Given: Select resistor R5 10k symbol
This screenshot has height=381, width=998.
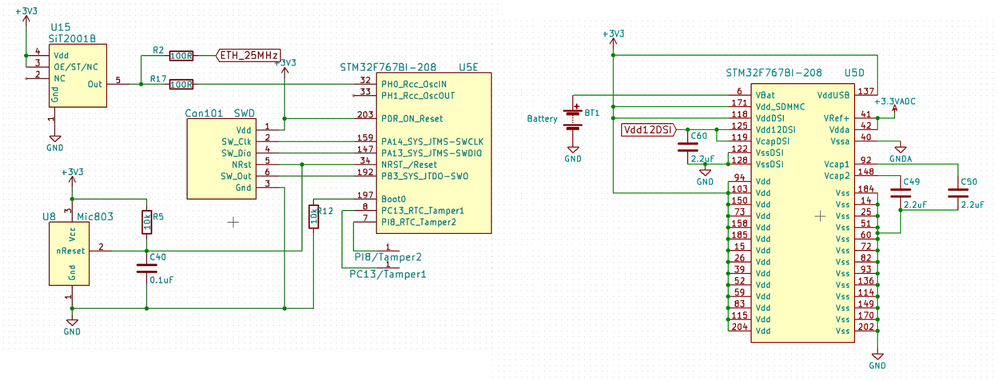Looking at the screenshot, I should tap(146, 223).
